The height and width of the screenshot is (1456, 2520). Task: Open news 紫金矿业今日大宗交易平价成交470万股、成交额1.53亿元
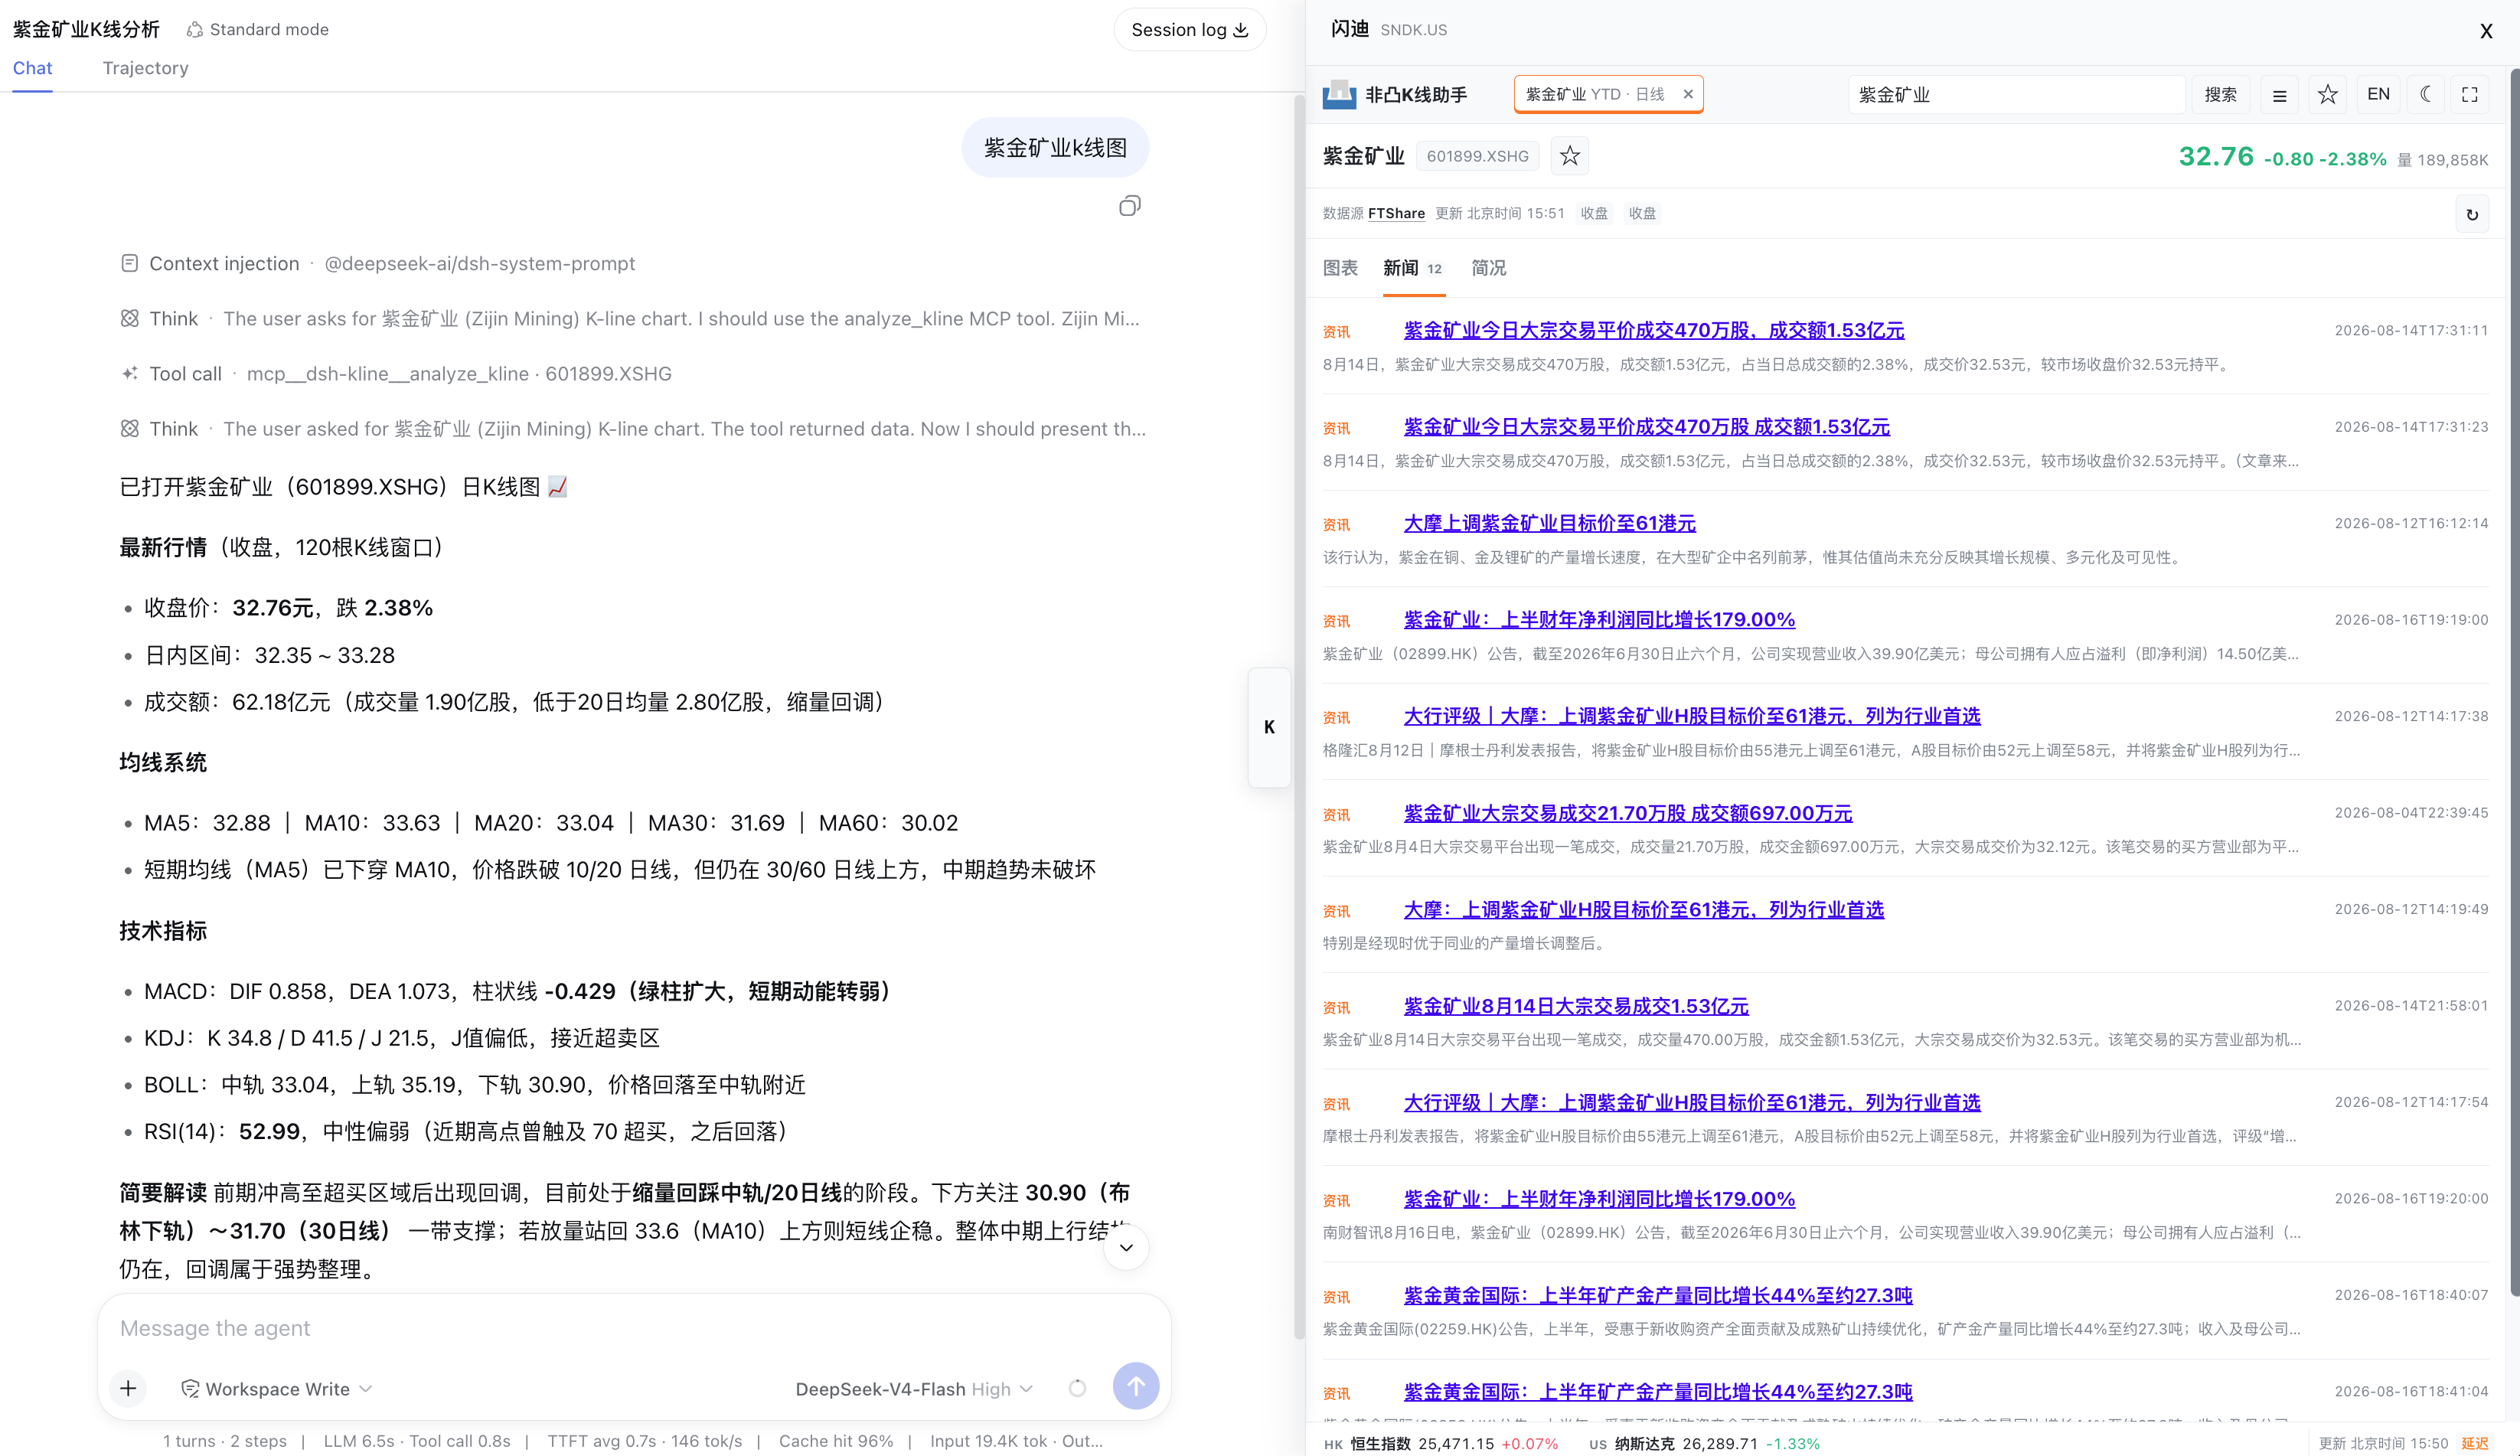(1653, 330)
